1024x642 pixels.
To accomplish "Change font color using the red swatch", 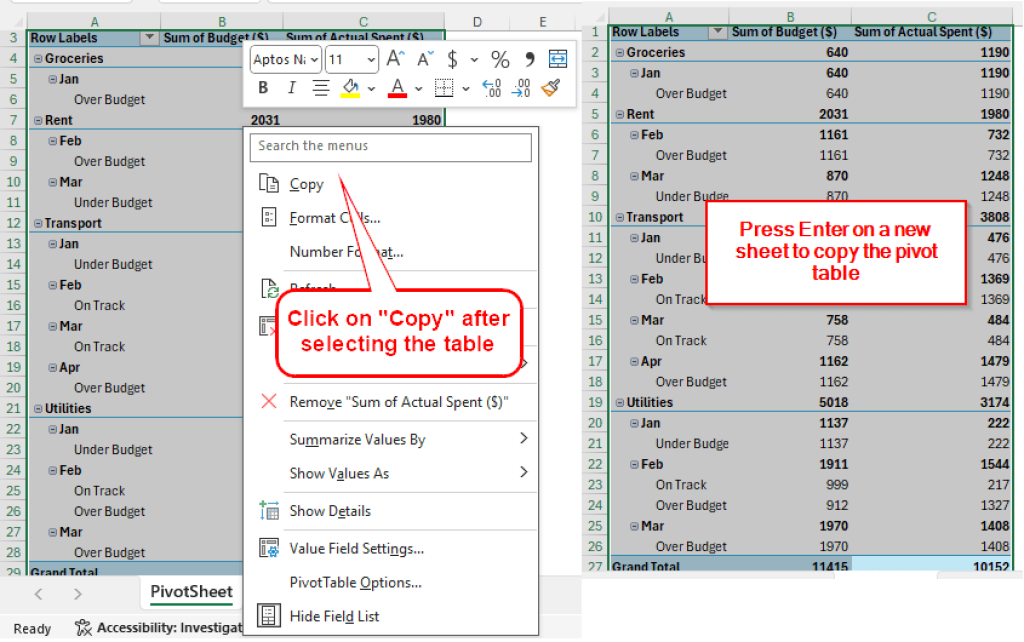I will 397,88.
